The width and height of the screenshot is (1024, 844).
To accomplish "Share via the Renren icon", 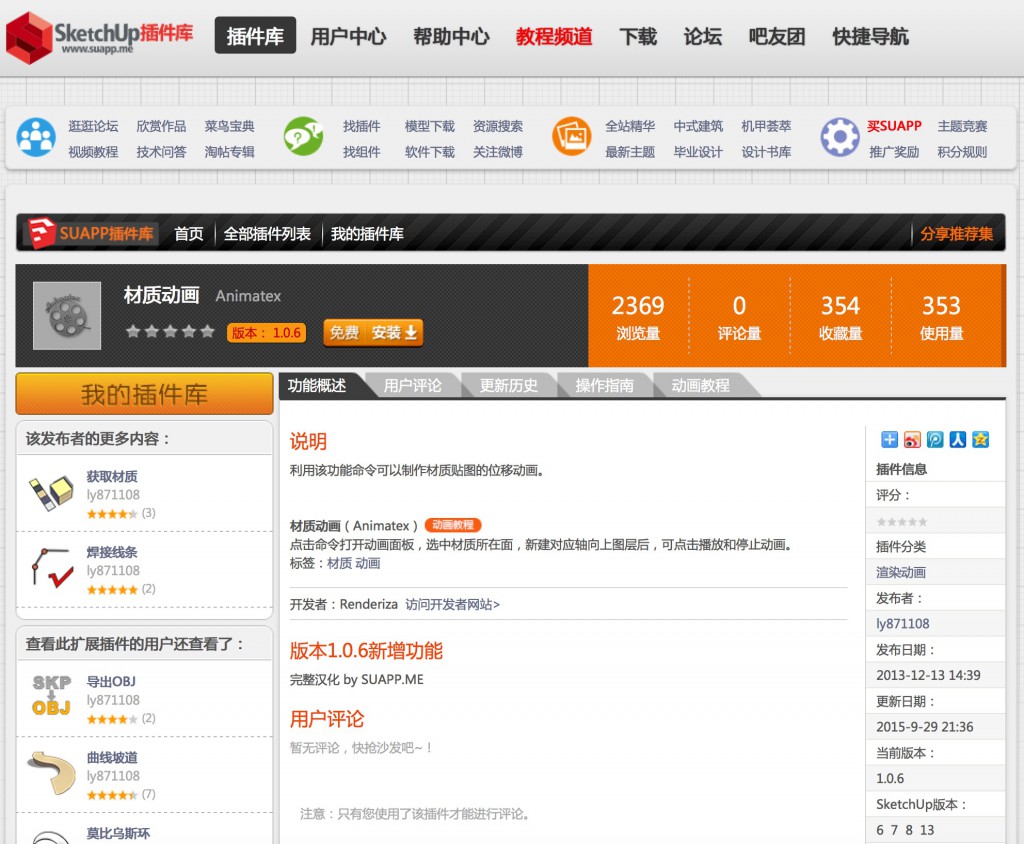I will pyautogui.click(x=958, y=439).
